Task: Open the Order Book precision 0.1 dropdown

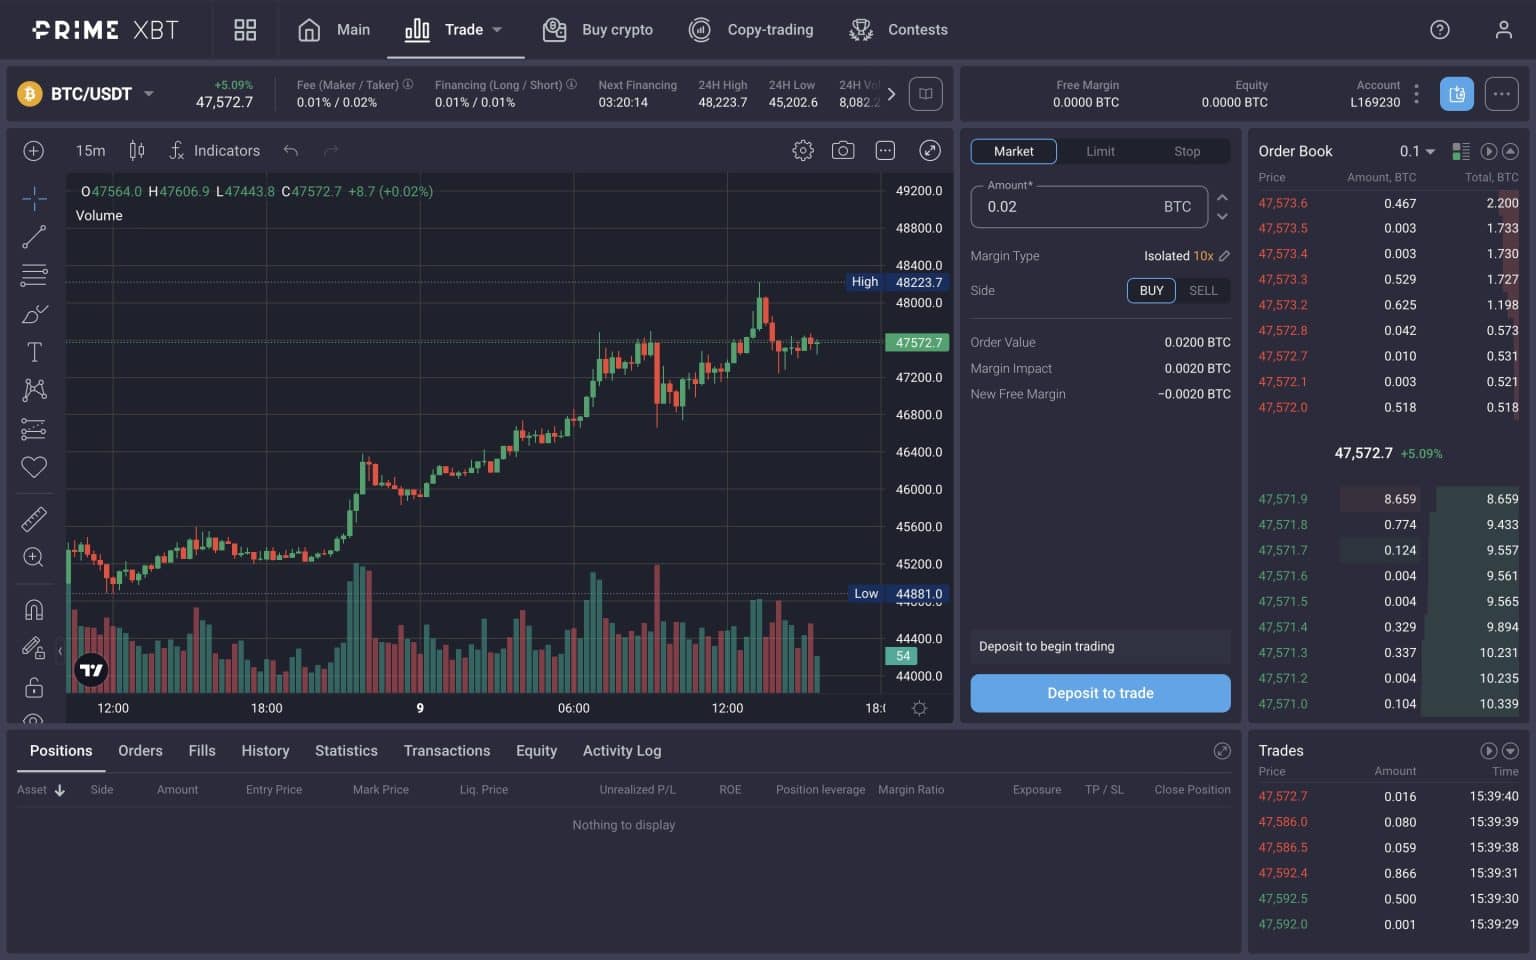Action: [1416, 151]
